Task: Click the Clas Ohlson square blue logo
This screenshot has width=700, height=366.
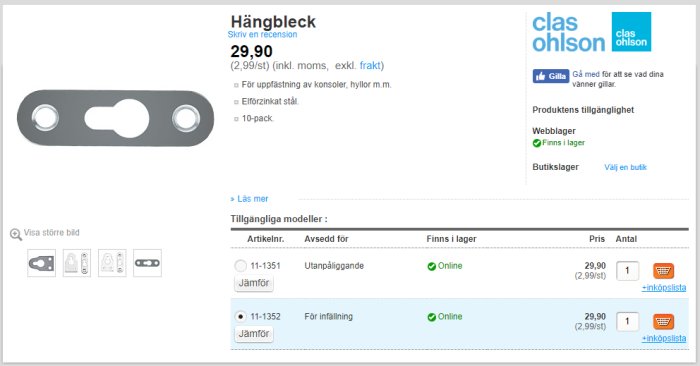Action: tap(631, 32)
